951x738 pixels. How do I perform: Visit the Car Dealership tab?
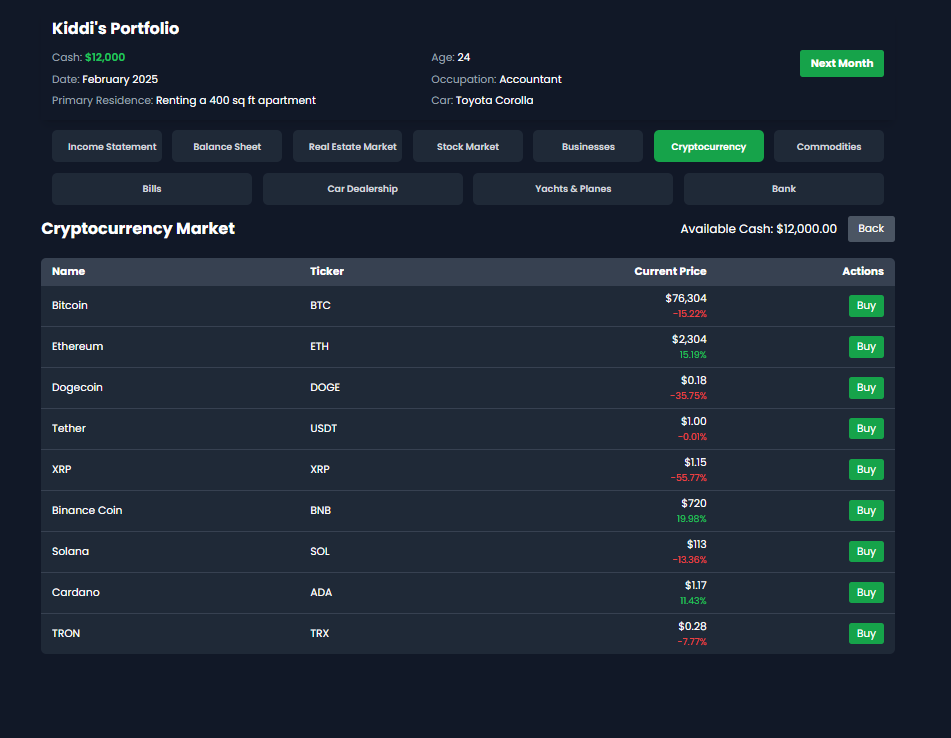pyautogui.click(x=363, y=189)
